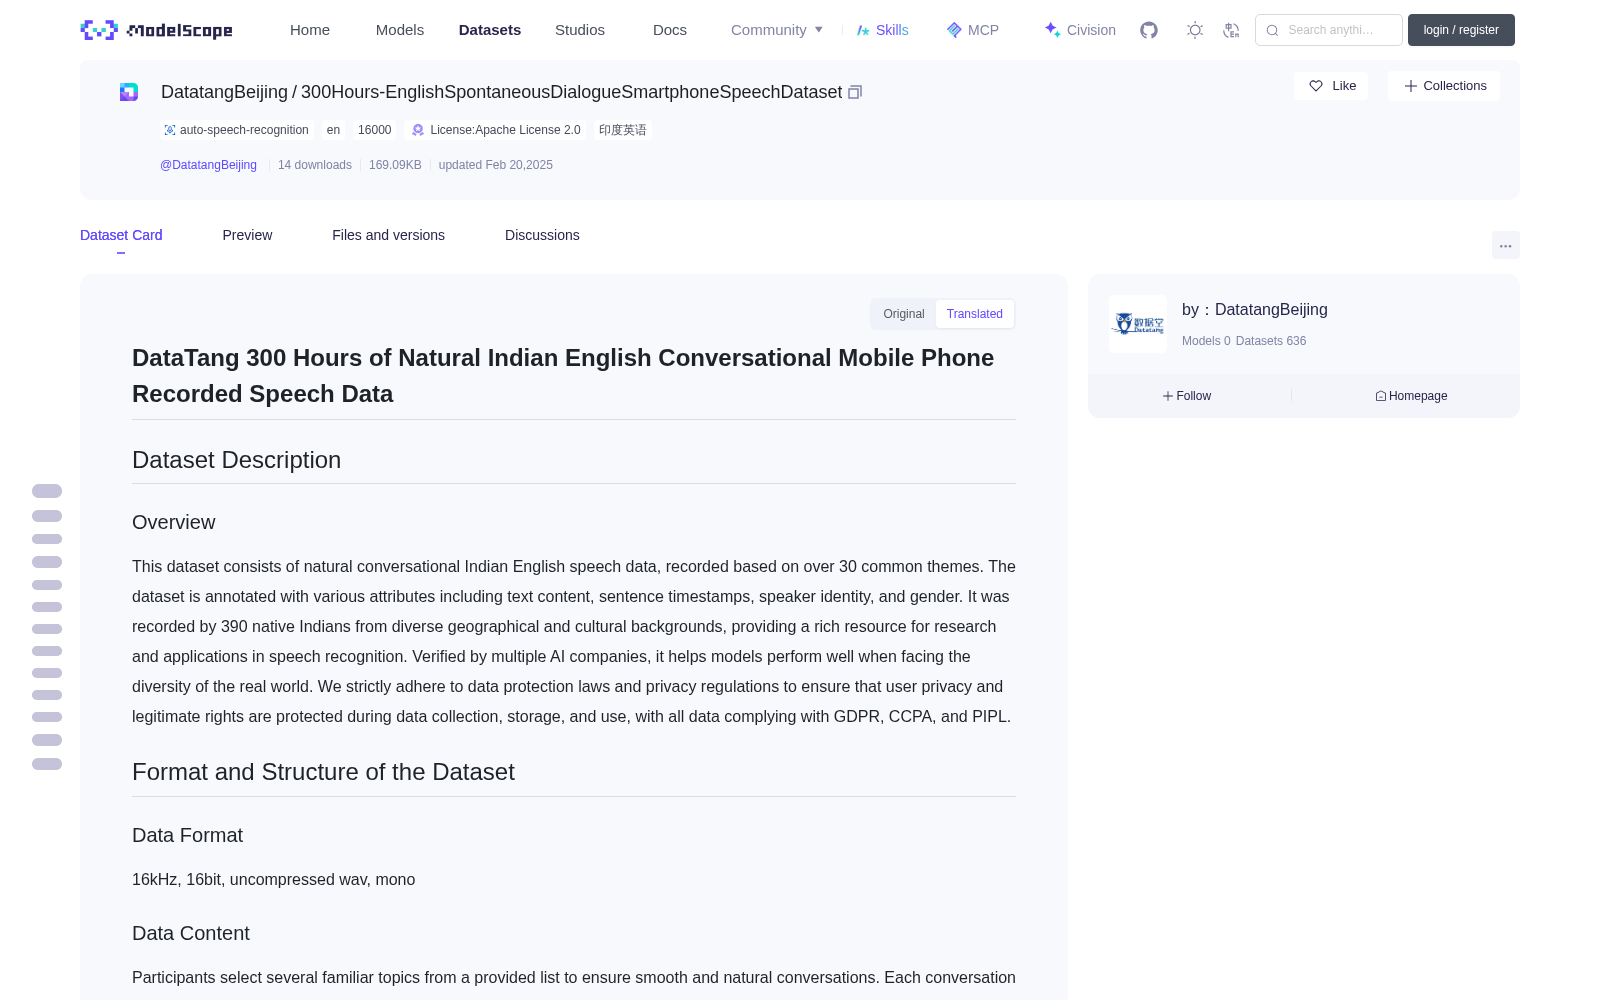1600x1000 pixels.
Task: Select the Dataset Card tab
Action: point(121,235)
